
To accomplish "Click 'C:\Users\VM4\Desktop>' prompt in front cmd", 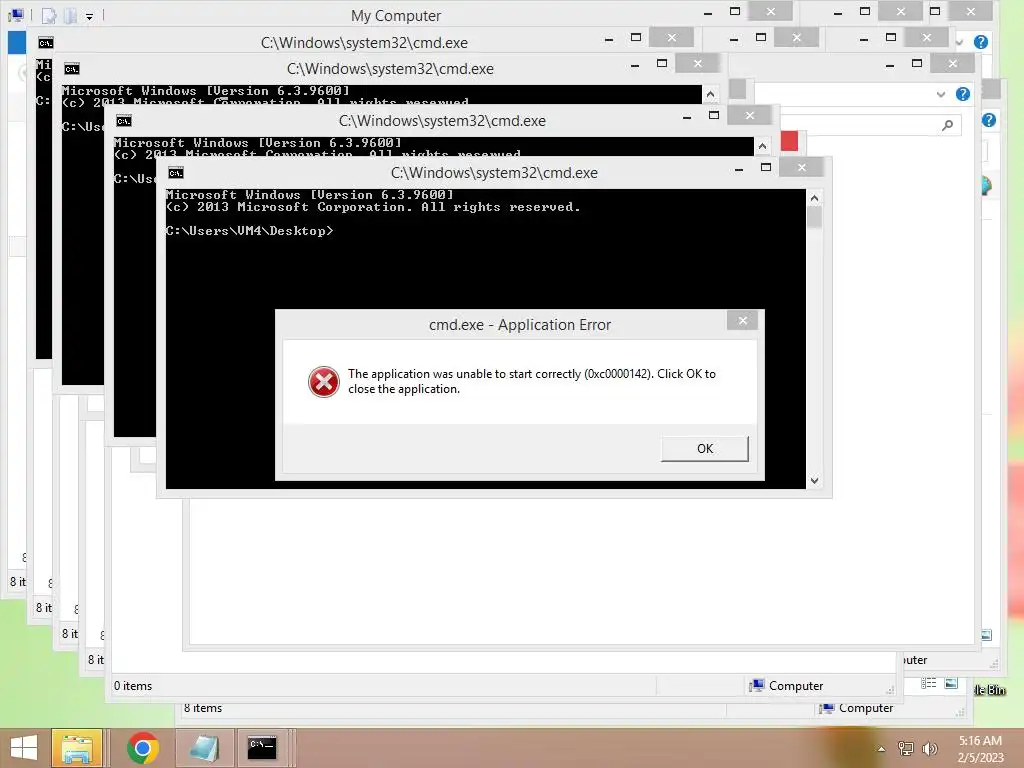I will coord(249,231).
